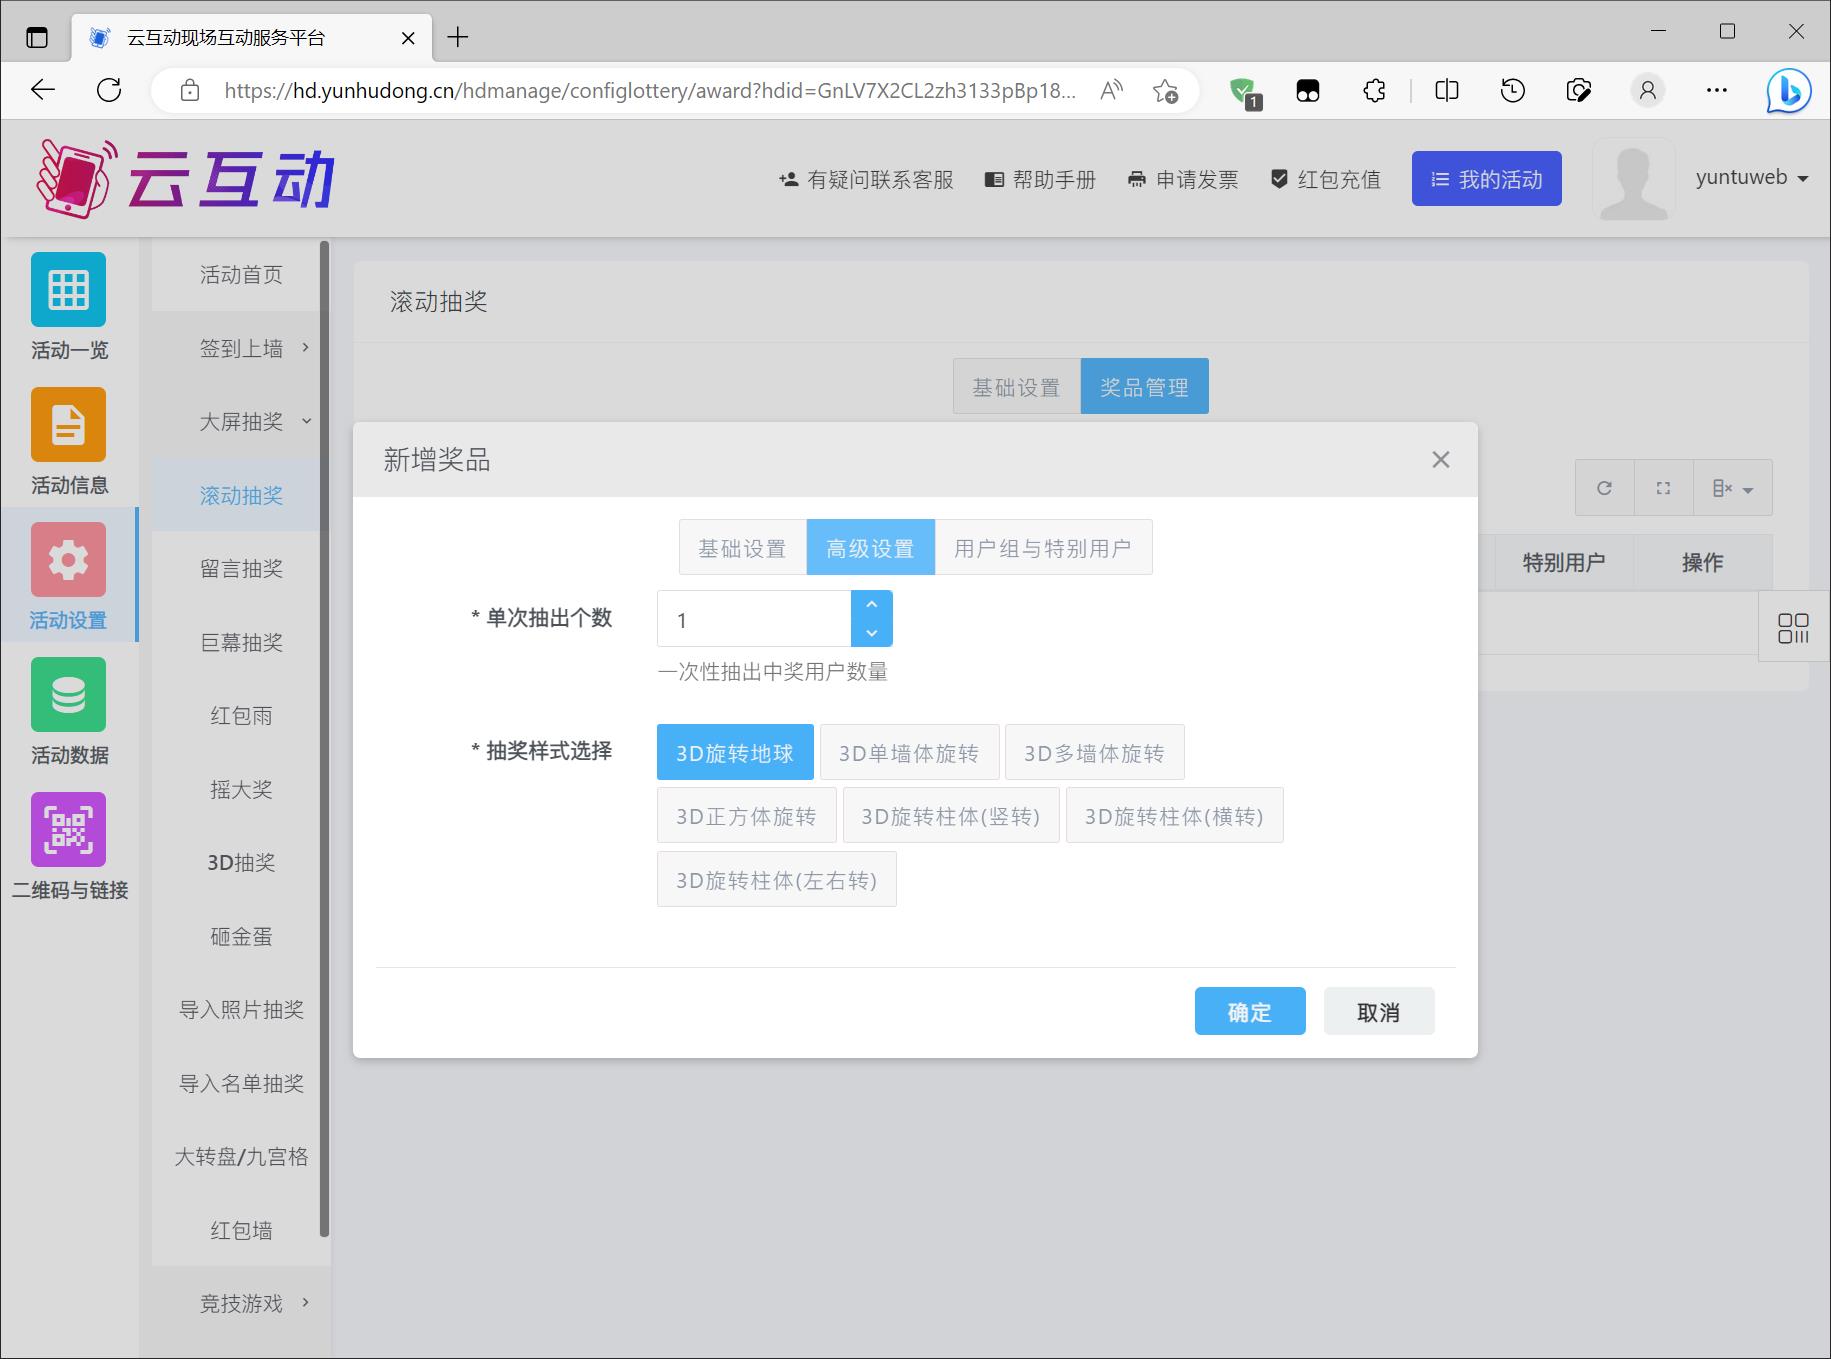Open the 二维码与链接 QR code icon
Viewport: 1831px width, 1359px height.
[68, 830]
